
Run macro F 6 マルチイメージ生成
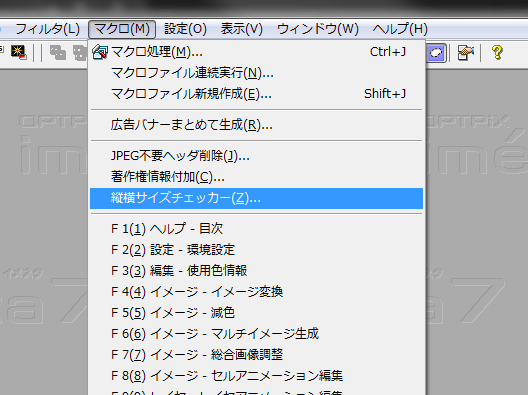tap(257, 333)
